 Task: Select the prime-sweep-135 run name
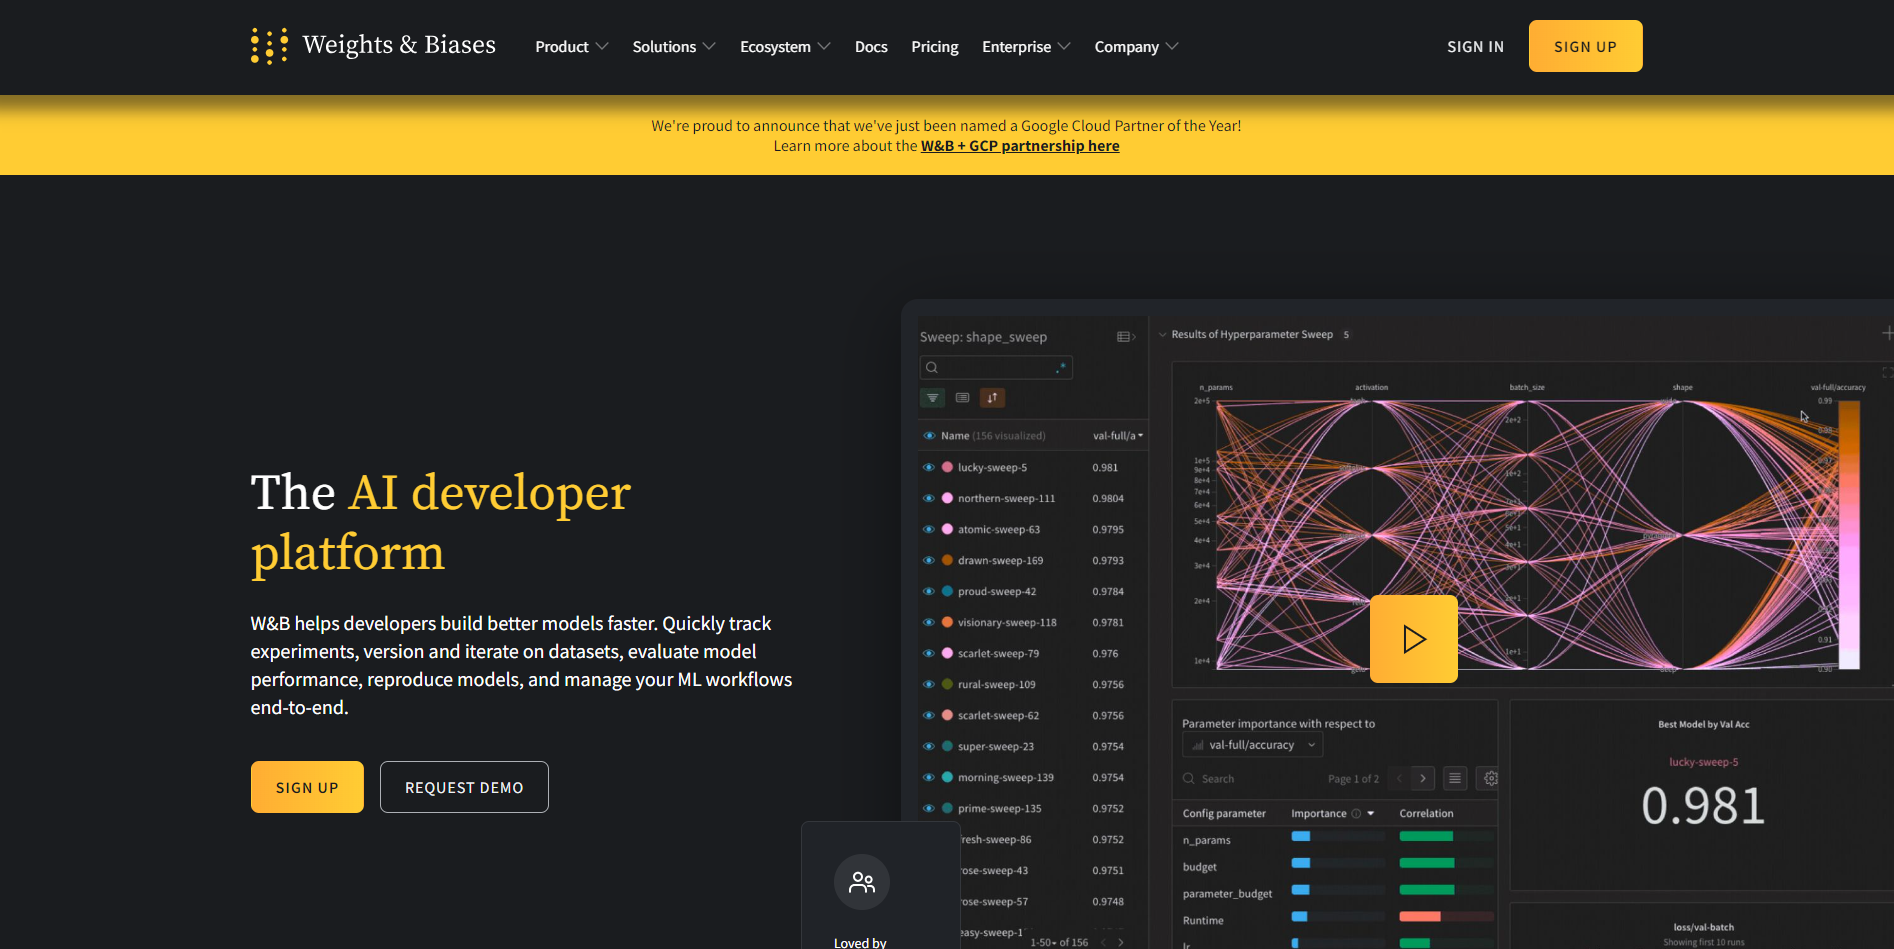(x=999, y=808)
